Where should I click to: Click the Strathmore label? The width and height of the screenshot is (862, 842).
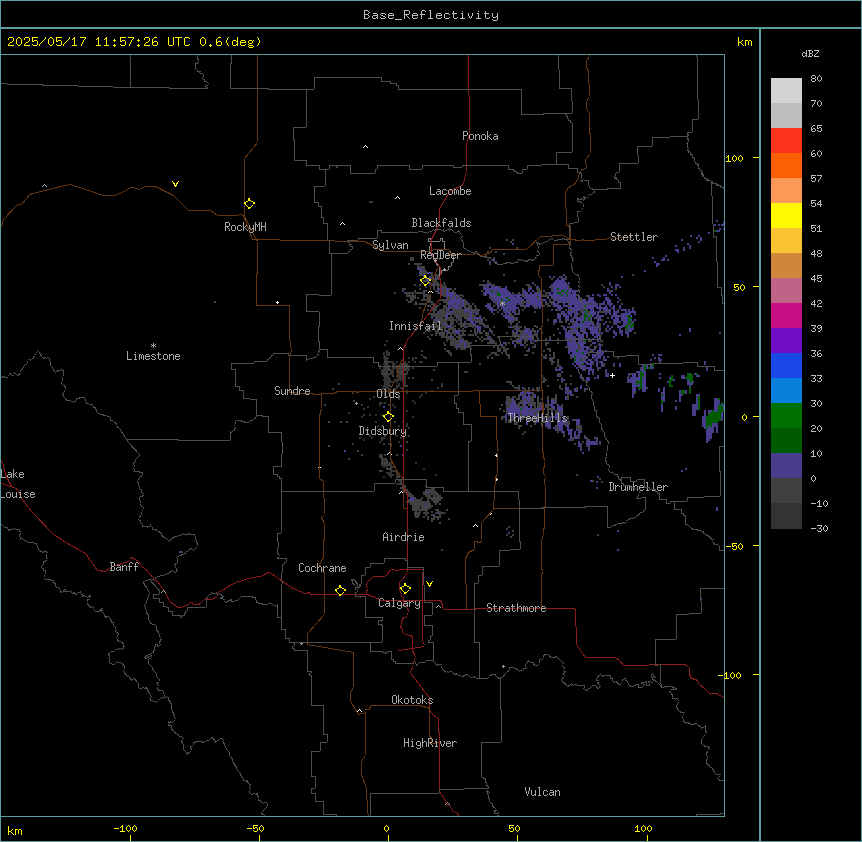[x=516, y=608]
